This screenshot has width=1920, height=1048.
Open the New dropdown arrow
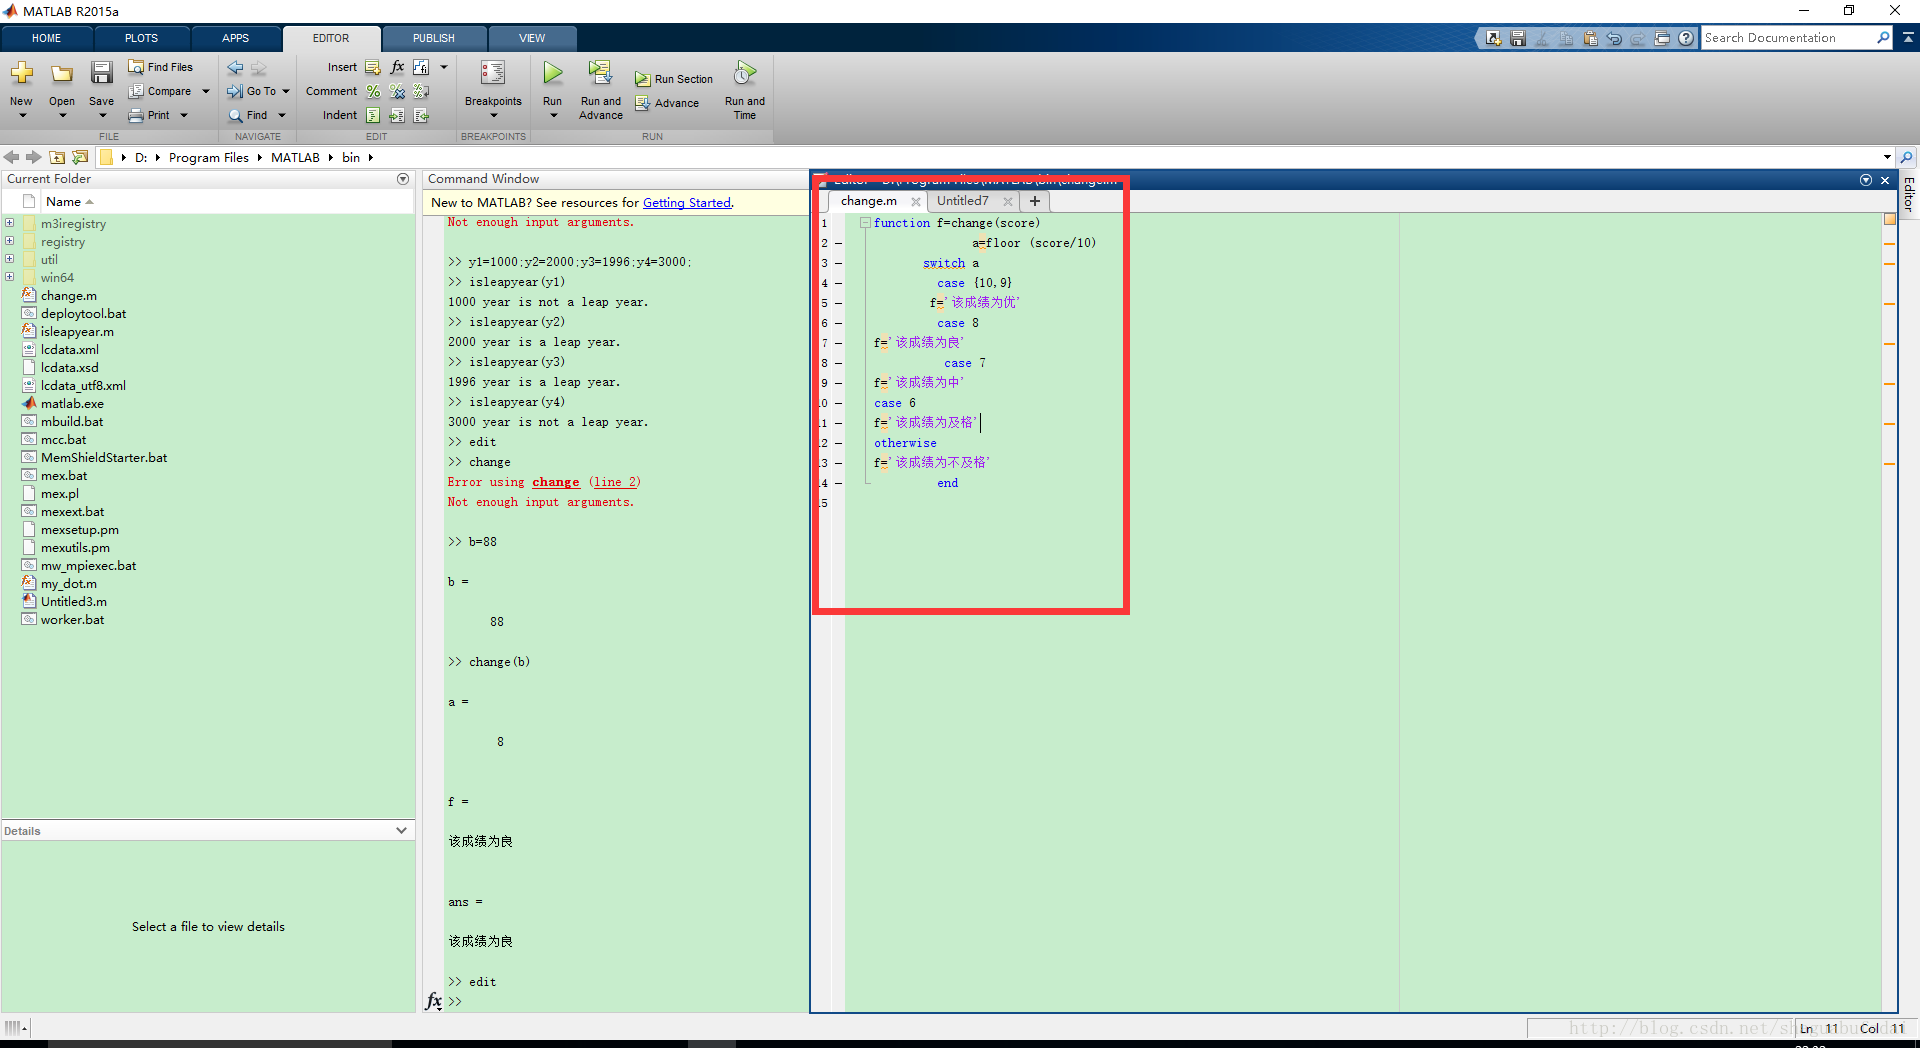(22, 116)
